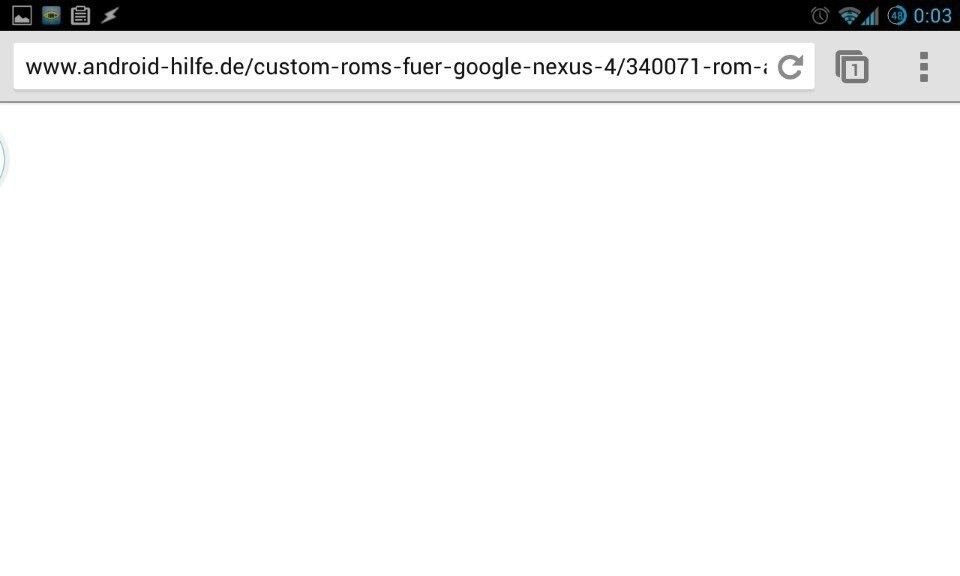The width and height of the screenshot is (960, 576).
Task: Tap the clipboard notification icon
Action: 80,15
